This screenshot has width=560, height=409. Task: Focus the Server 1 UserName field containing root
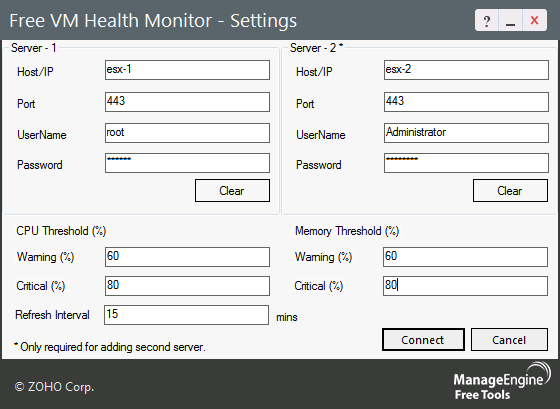[187, 133]
